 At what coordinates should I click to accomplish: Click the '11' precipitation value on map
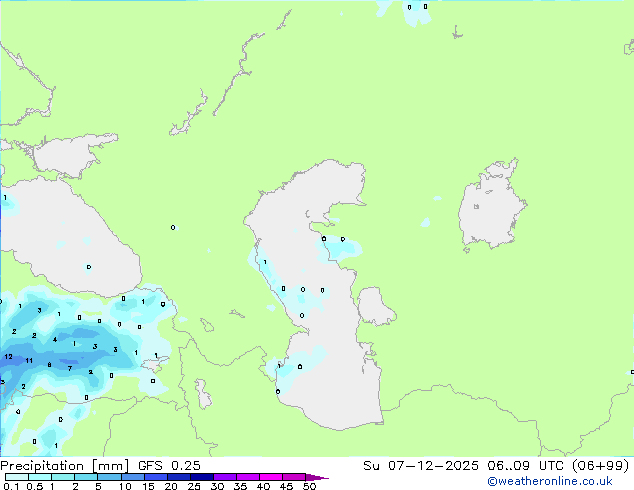tap(29, 361)
